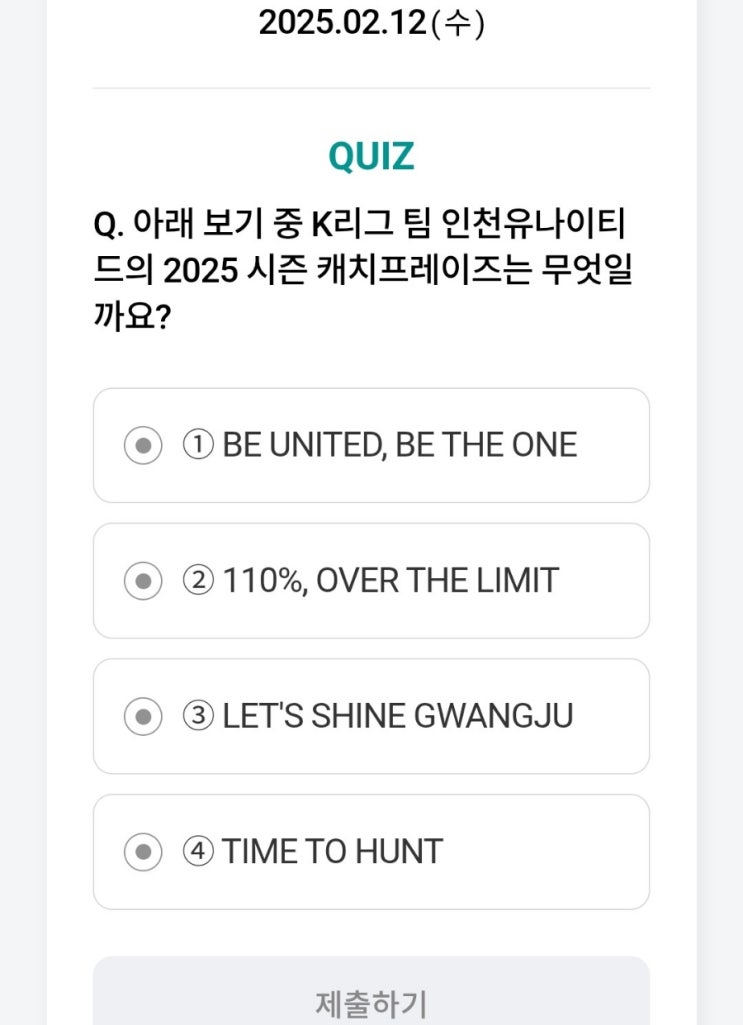This screenshot has width=743, height=1025.
Task: Click blank area right of GWANGJU option card
Action: pos(610,716)
